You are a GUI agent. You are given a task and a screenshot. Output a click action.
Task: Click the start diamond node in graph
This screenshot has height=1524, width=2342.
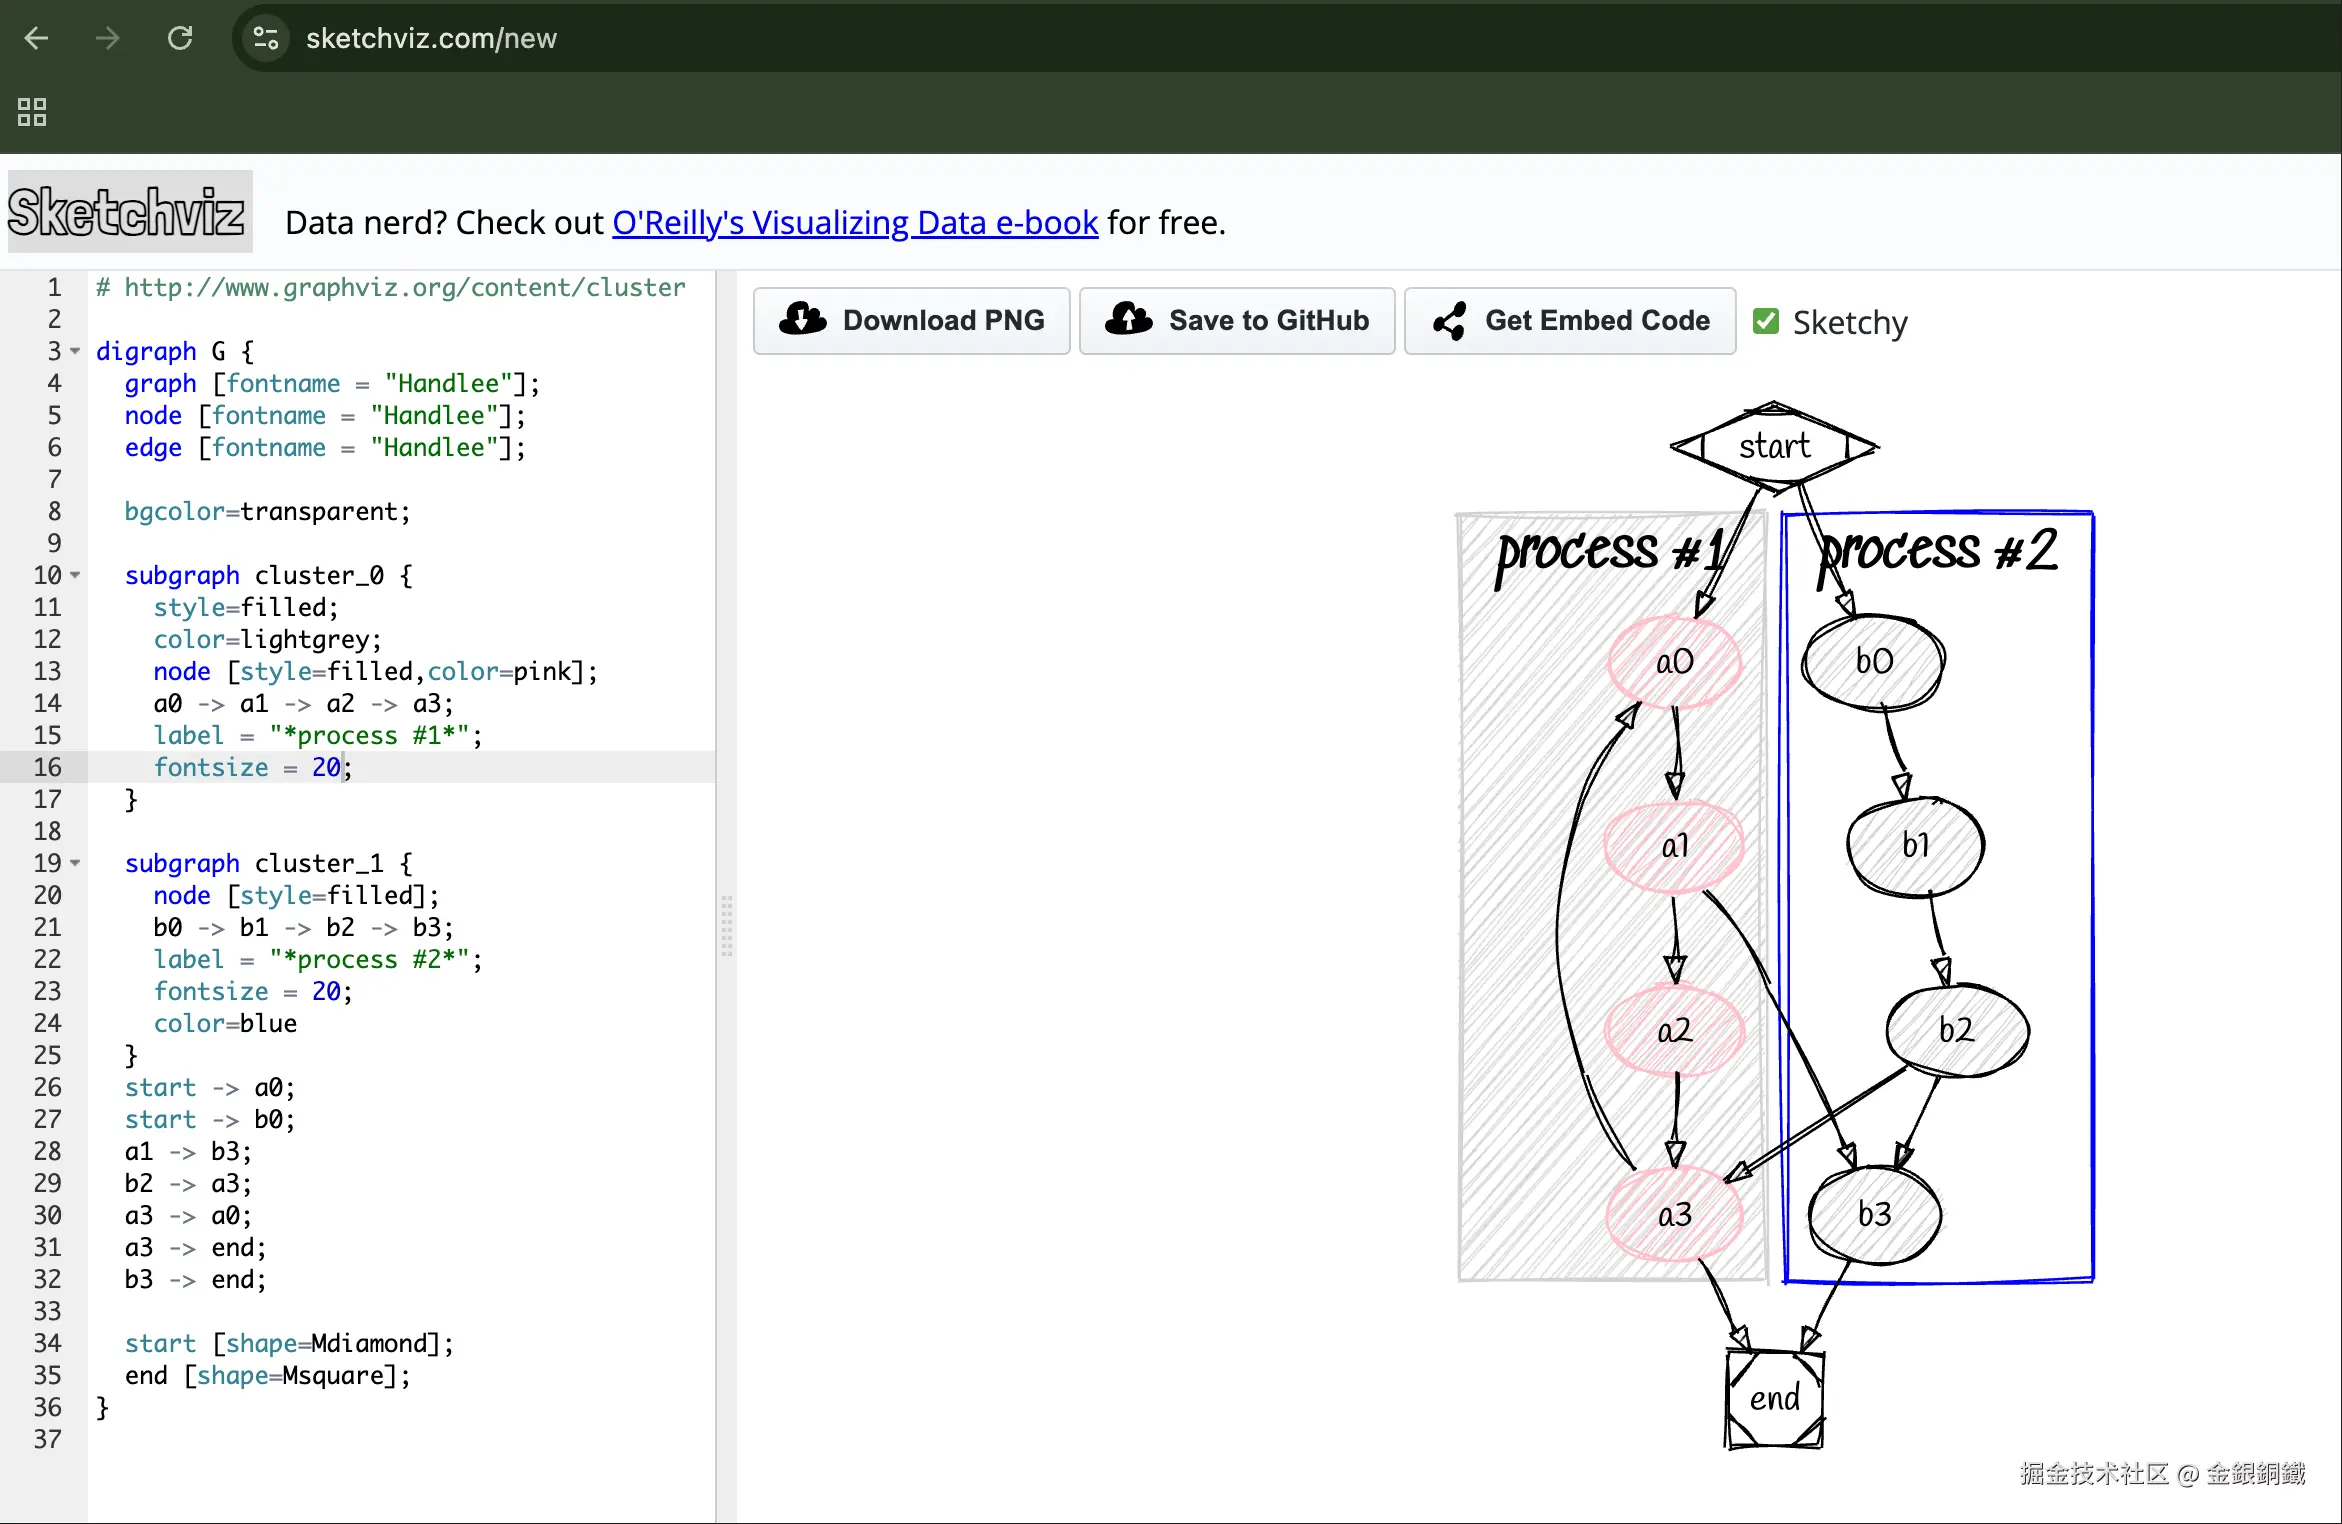[x=1774, y=447]
